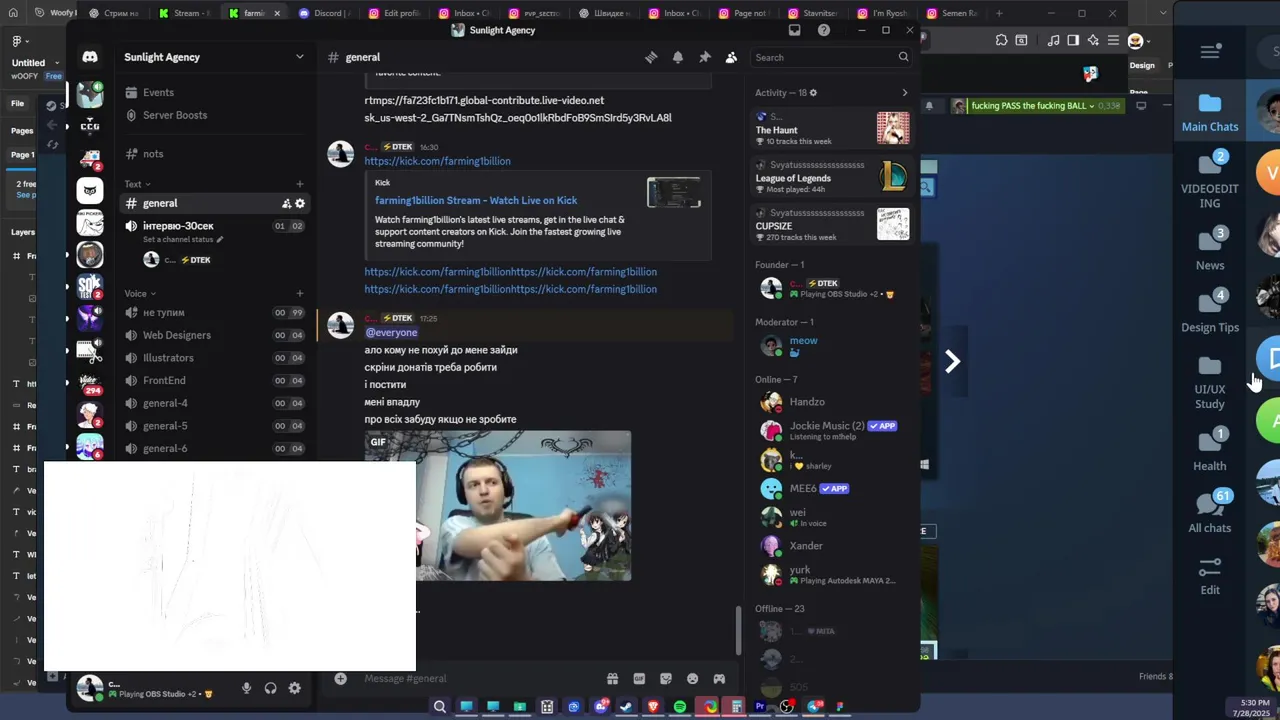Open the gift icon in message bar
This screenshot has width=1280, height=720.
pyautogui.click(x=612, y=679)
